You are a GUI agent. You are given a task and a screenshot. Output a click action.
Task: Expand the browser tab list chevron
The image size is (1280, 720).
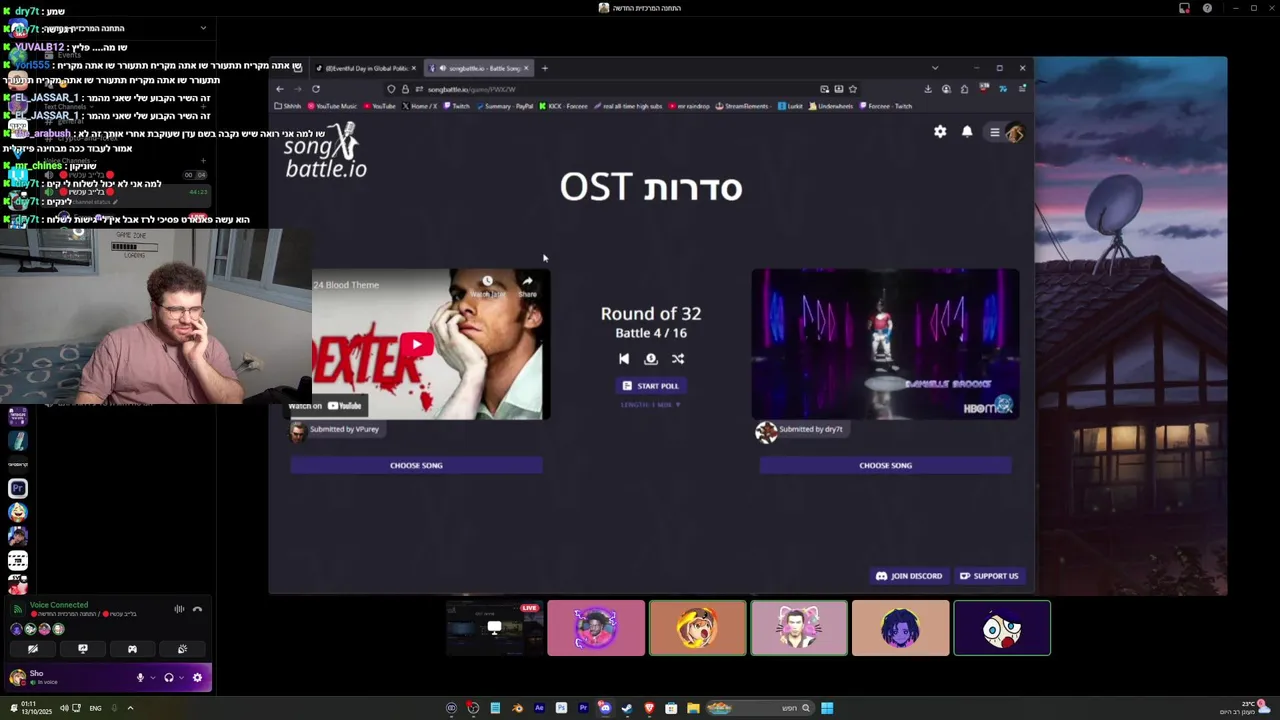(935, 68)
